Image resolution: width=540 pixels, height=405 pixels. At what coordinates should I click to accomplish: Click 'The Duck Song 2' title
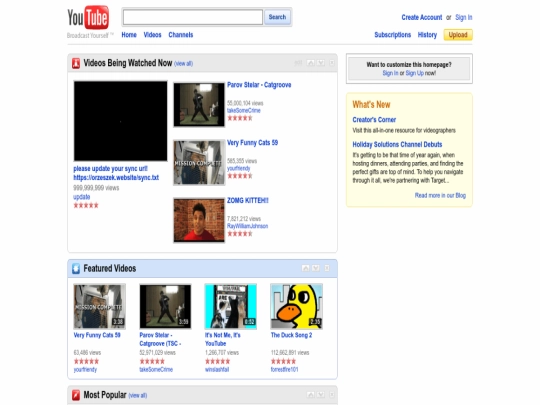[x=291, y=335]
